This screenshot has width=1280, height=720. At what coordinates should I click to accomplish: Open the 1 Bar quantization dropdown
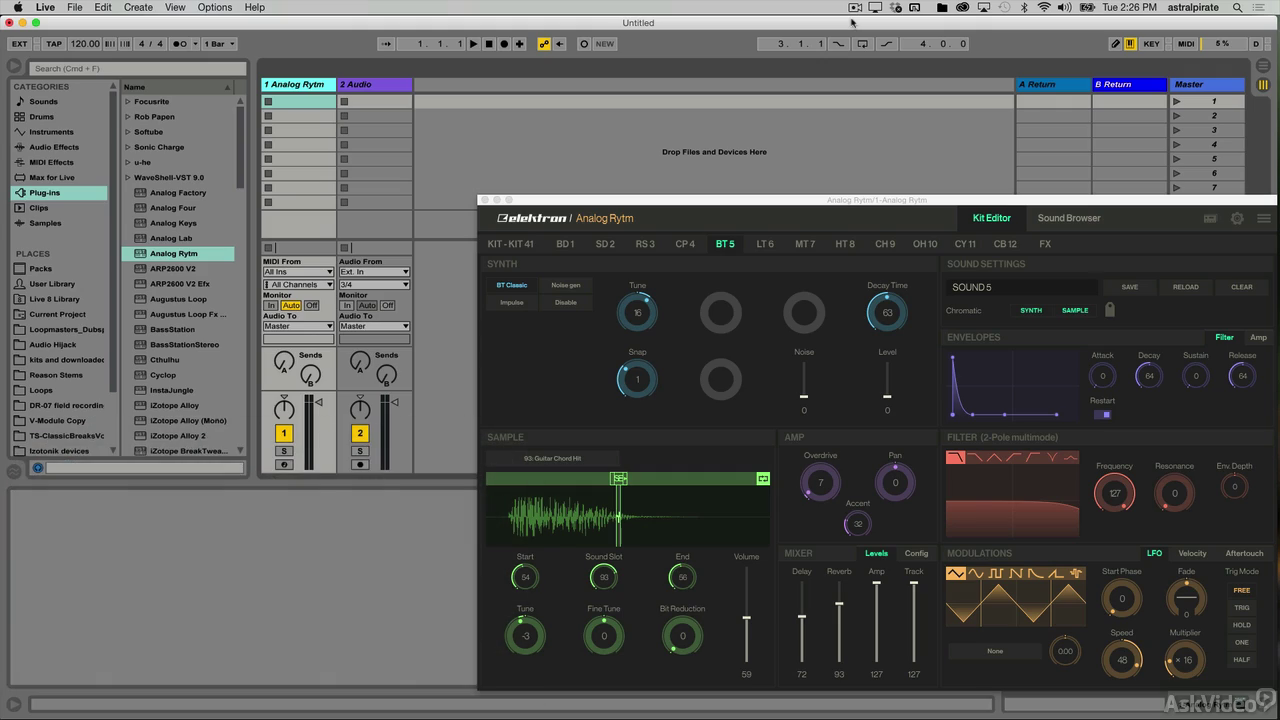point(219,44)
